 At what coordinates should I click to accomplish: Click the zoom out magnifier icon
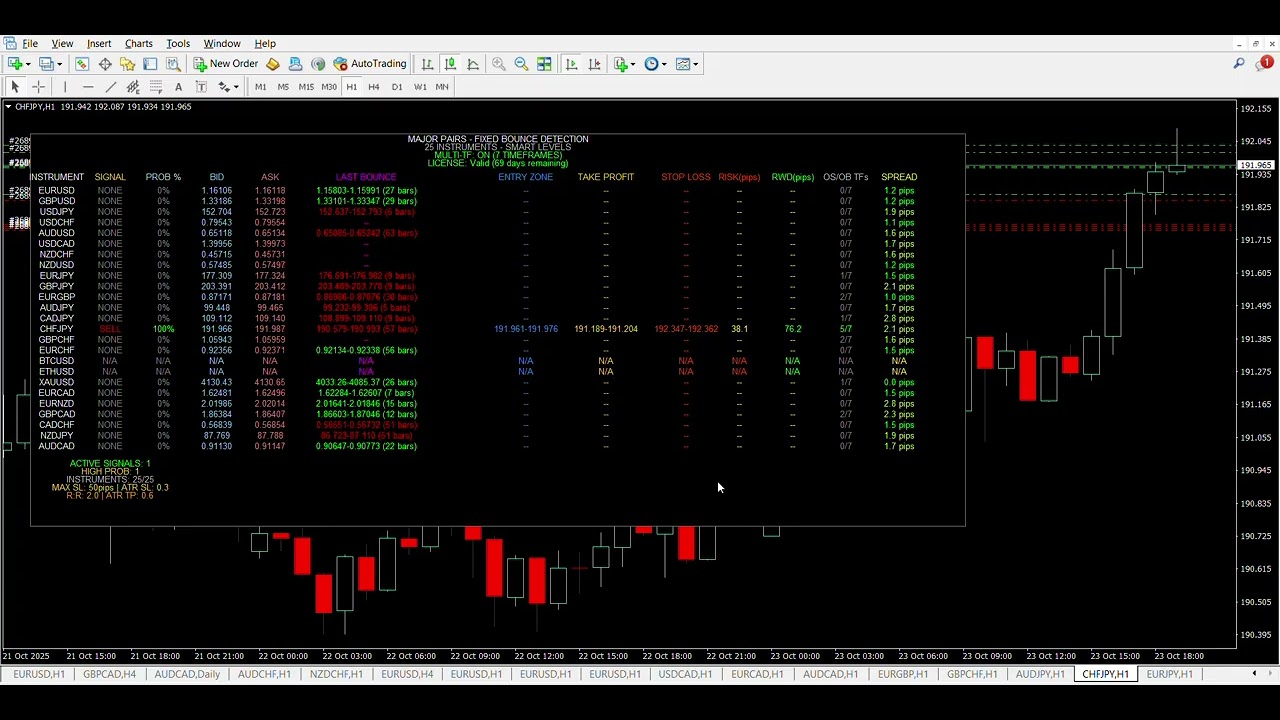pyautogui.click(x=521, y=64)
